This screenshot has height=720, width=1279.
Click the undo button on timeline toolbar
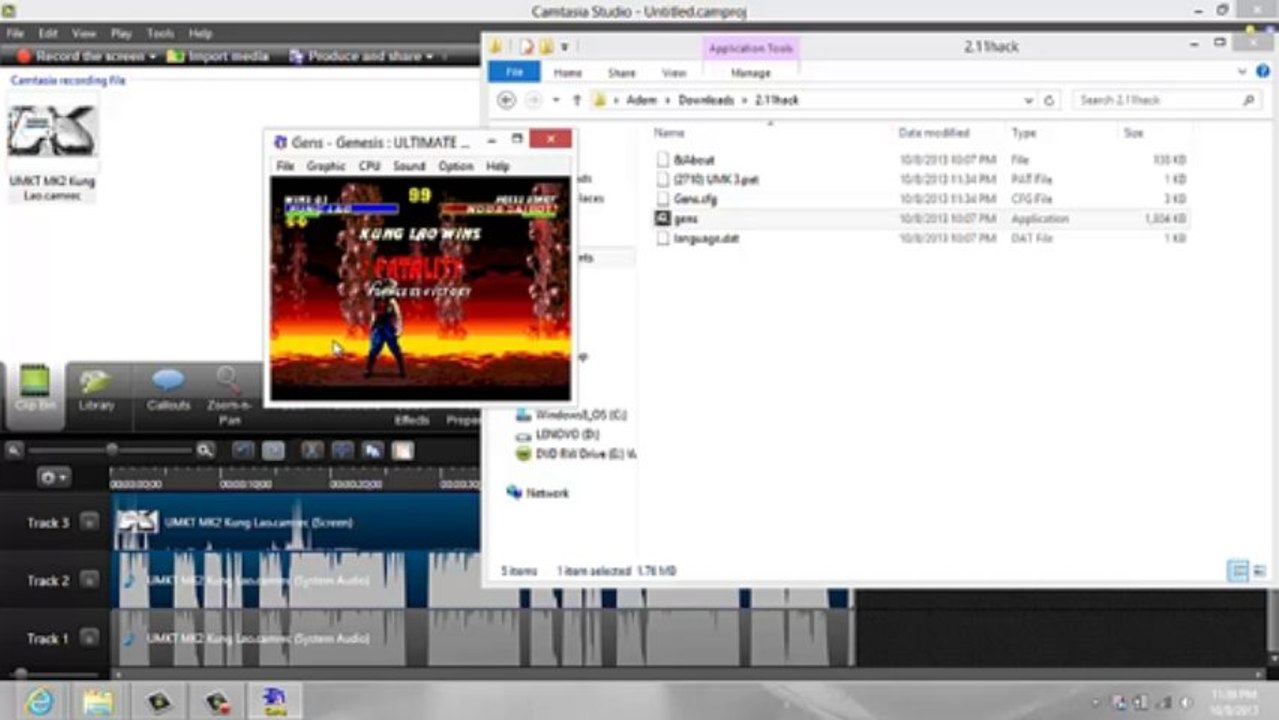[242, 451]
